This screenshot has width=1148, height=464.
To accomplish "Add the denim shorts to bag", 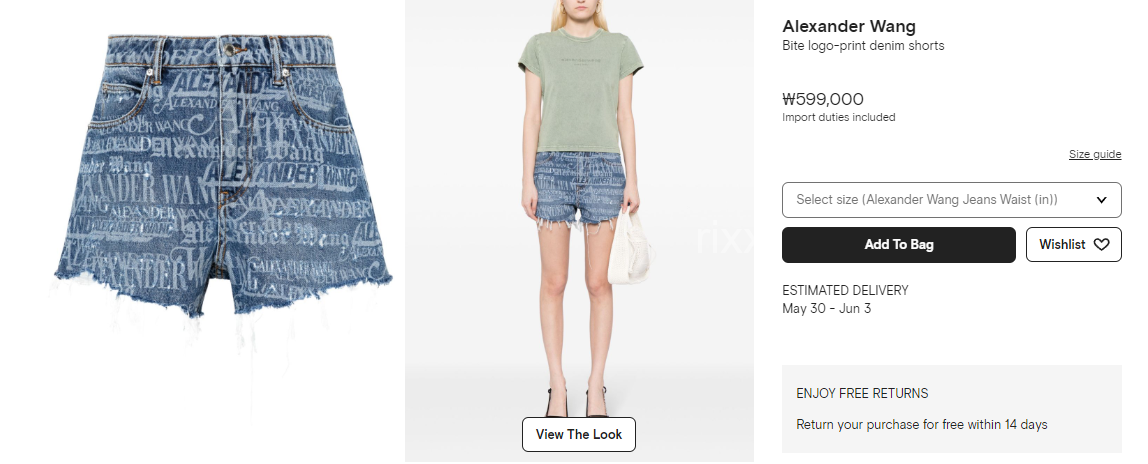I will pos(898,244).
